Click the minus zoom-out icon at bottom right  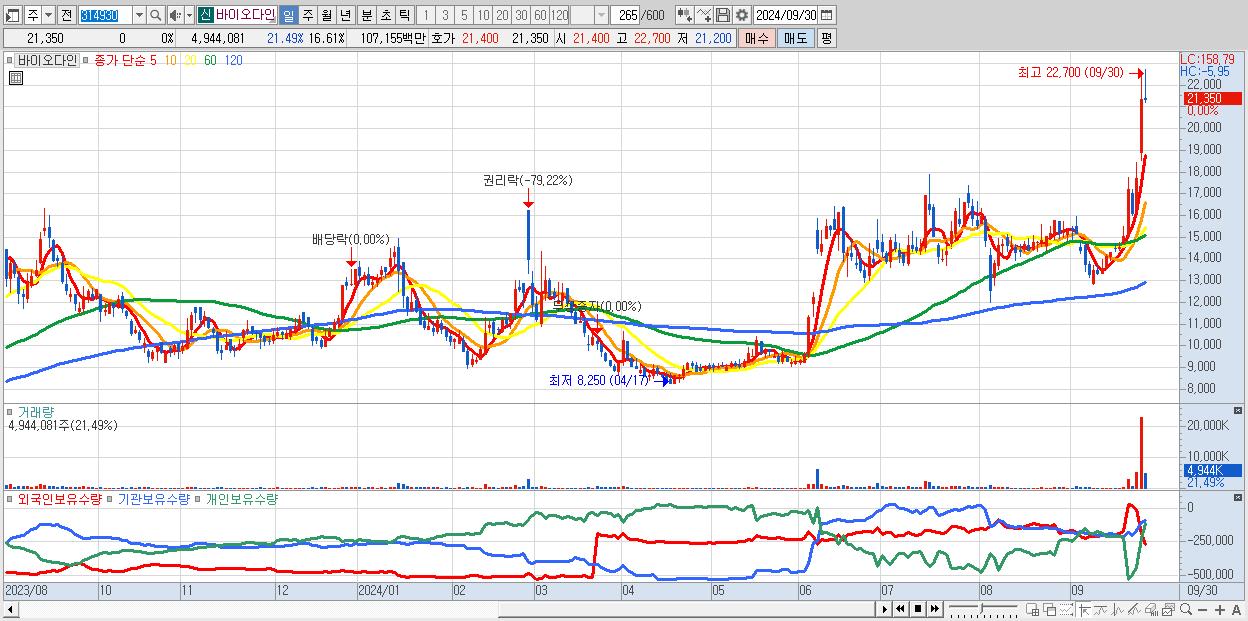point(1202,609)
